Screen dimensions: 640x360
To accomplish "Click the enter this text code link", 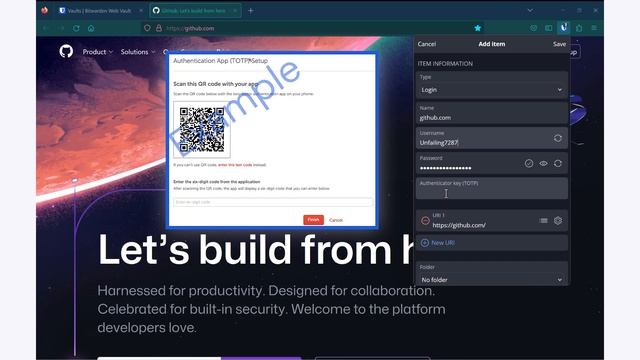I will (x=235, y=165).
